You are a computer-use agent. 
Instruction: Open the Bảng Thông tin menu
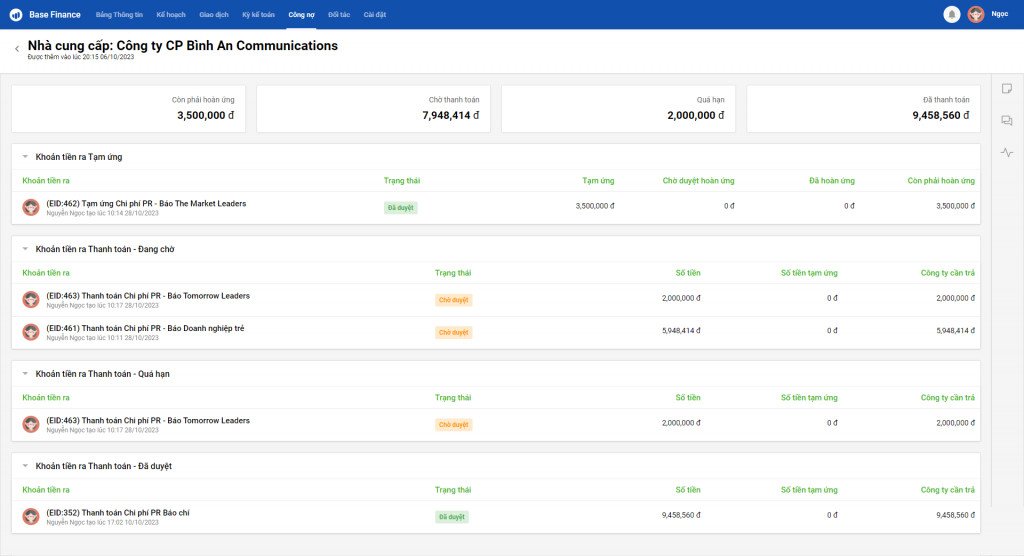[119, 14]
